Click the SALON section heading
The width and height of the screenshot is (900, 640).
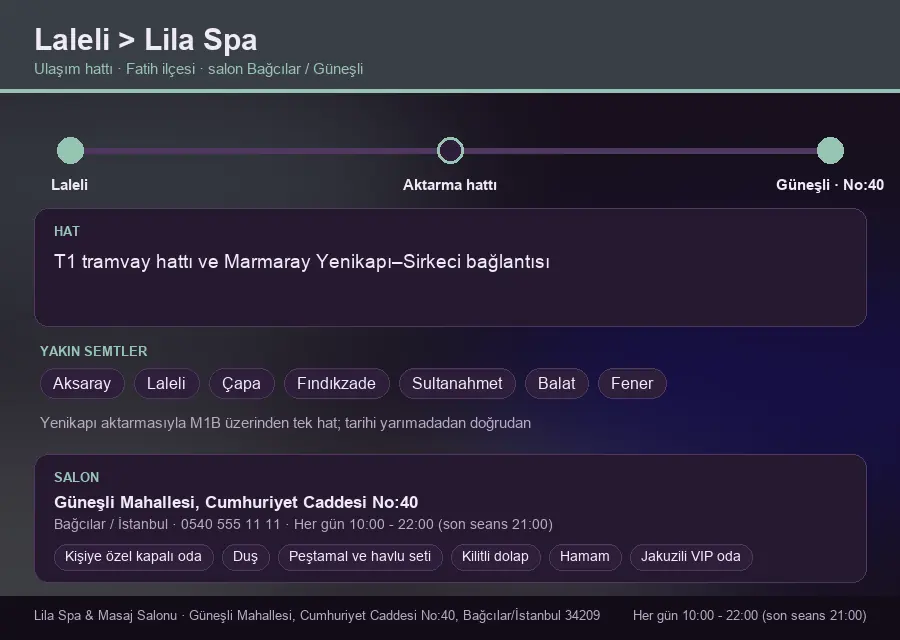coord(76,478)
